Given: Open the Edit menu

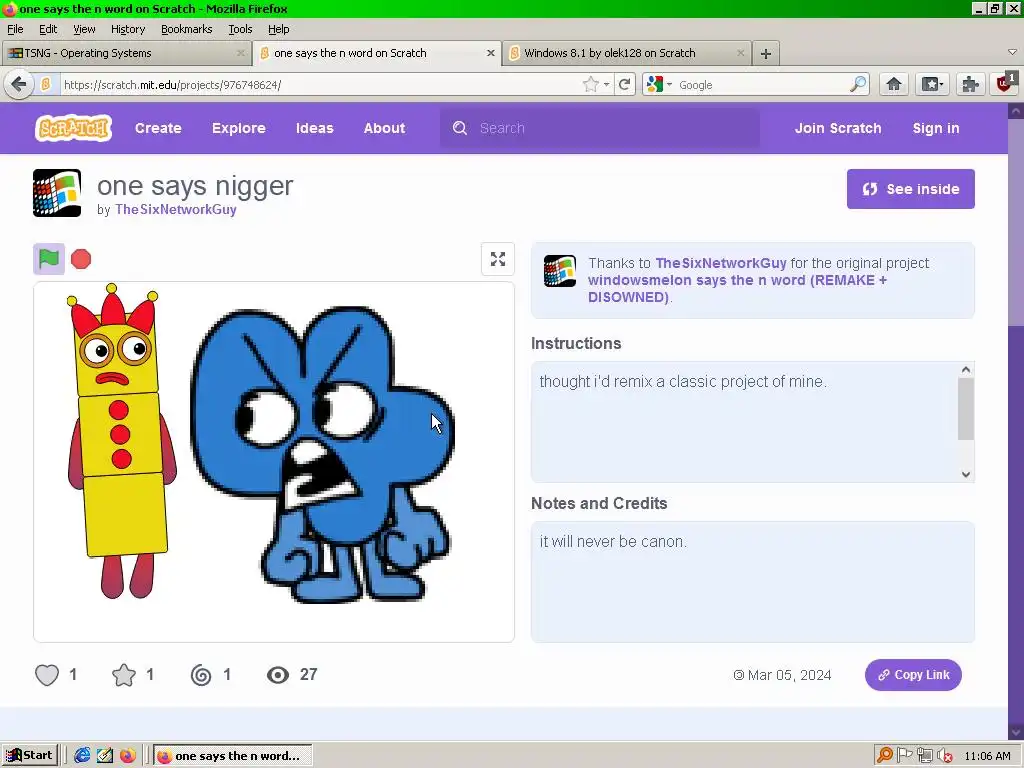Looking at the screenshot, I should [48, 29].
